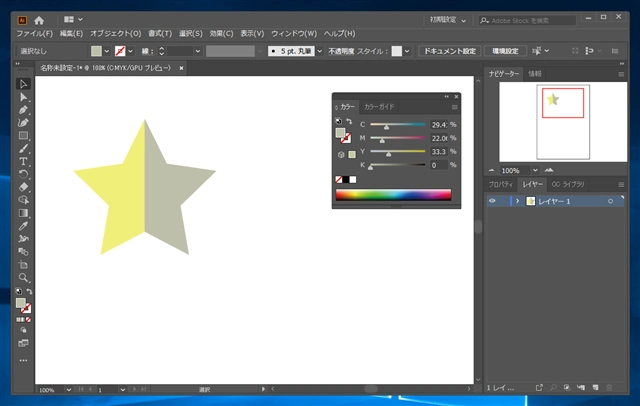The height and width of the screenshot is (406, 640).
Task: Open the 5 pt. 丸筆 brush dropdown
Action: coord(320,51)
